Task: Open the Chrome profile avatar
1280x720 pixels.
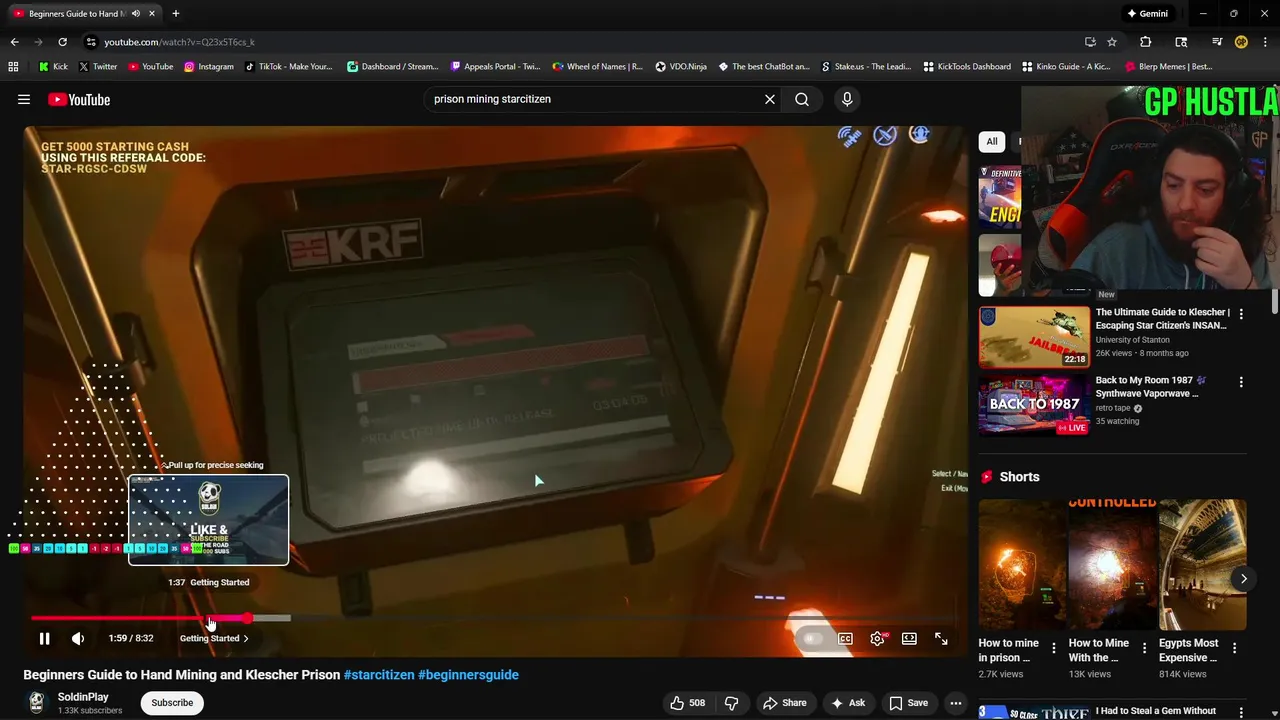Action: point(1241,42)
